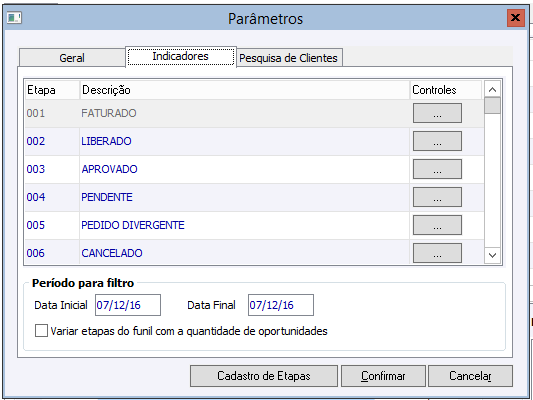Click the Controles column header
Screen dimensions: 533x400
click(446, 90)
